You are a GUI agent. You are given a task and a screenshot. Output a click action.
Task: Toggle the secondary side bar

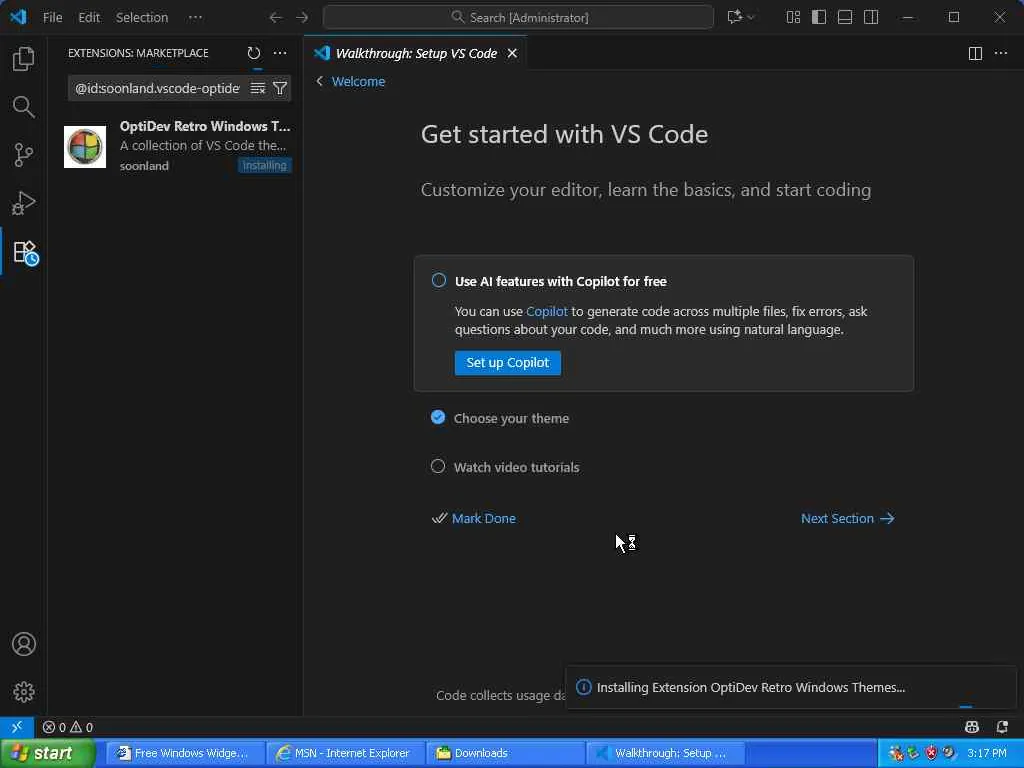pos(871,18)
